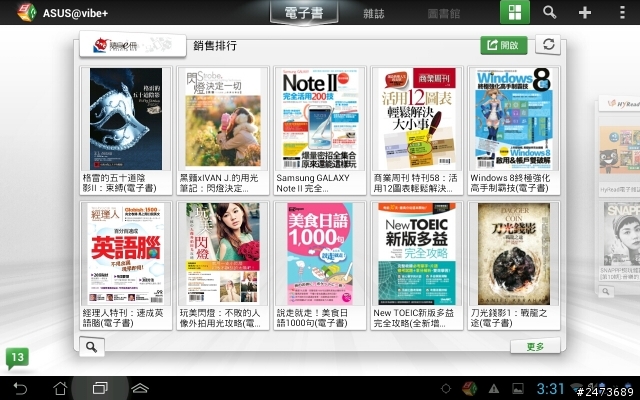Open the Windows 8 終極強化 book cover

[513, 118]
